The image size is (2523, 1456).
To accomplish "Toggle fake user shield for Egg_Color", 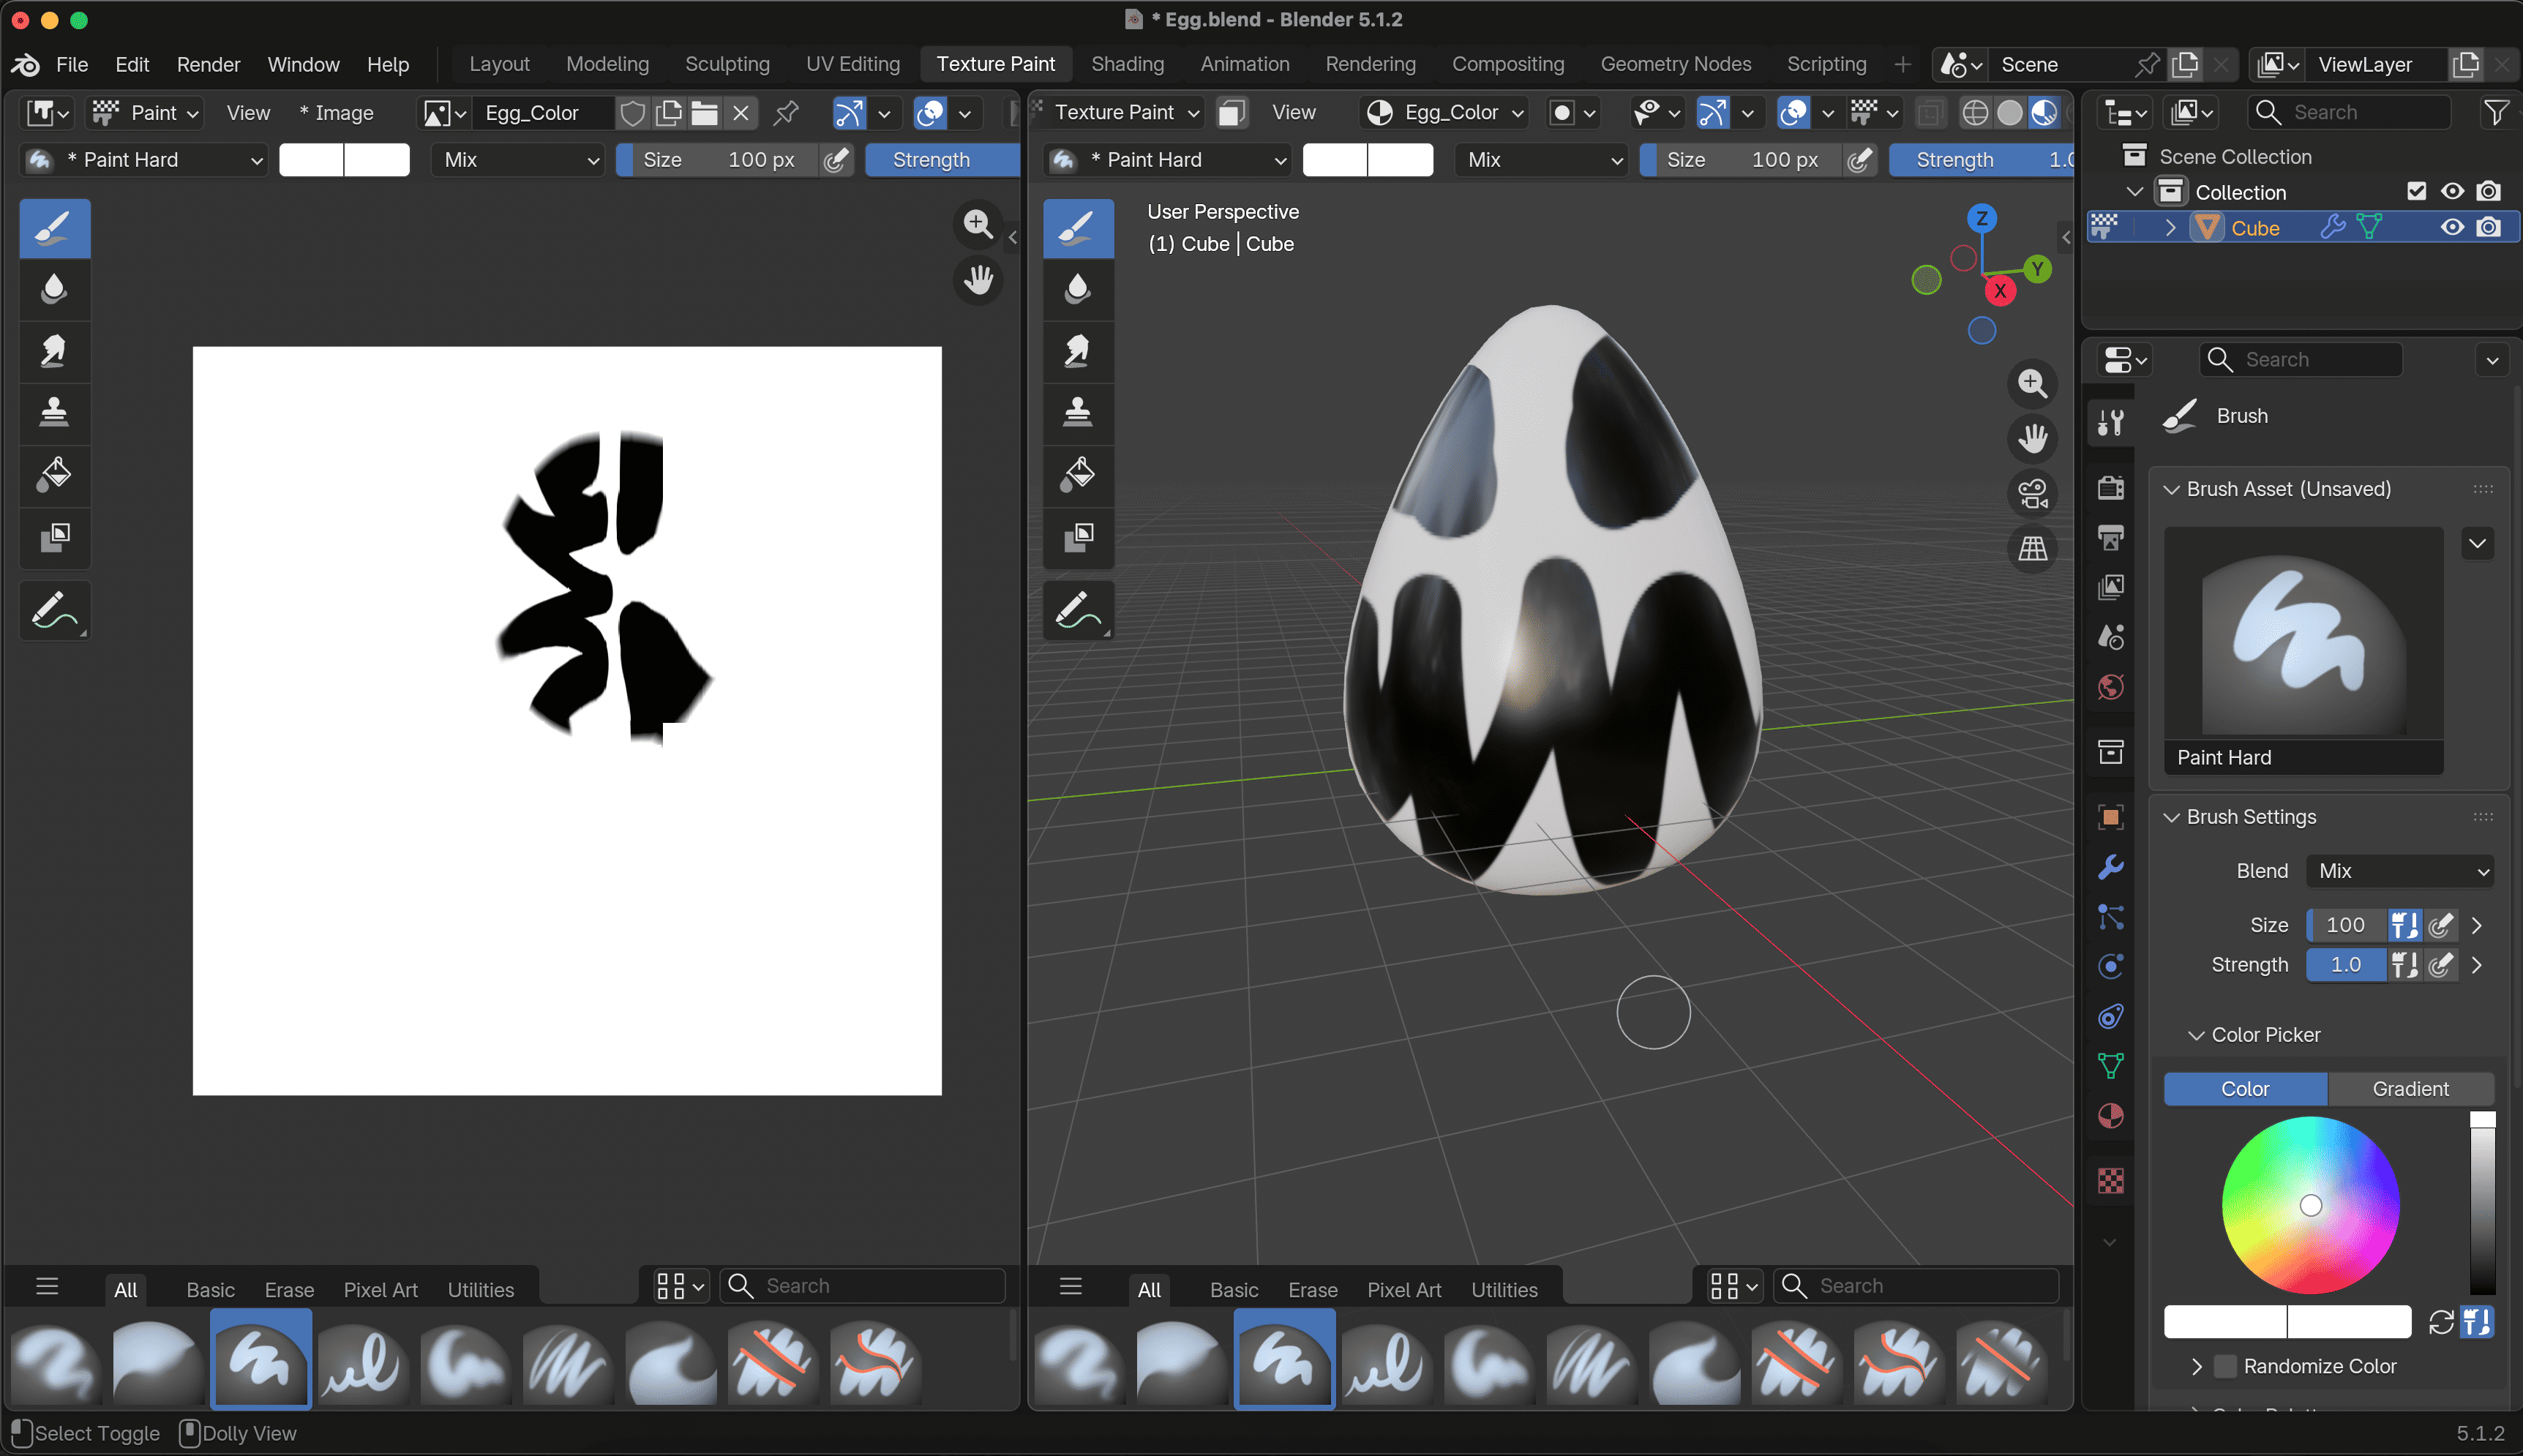I will pyautogui.click(x=632, y=113).
